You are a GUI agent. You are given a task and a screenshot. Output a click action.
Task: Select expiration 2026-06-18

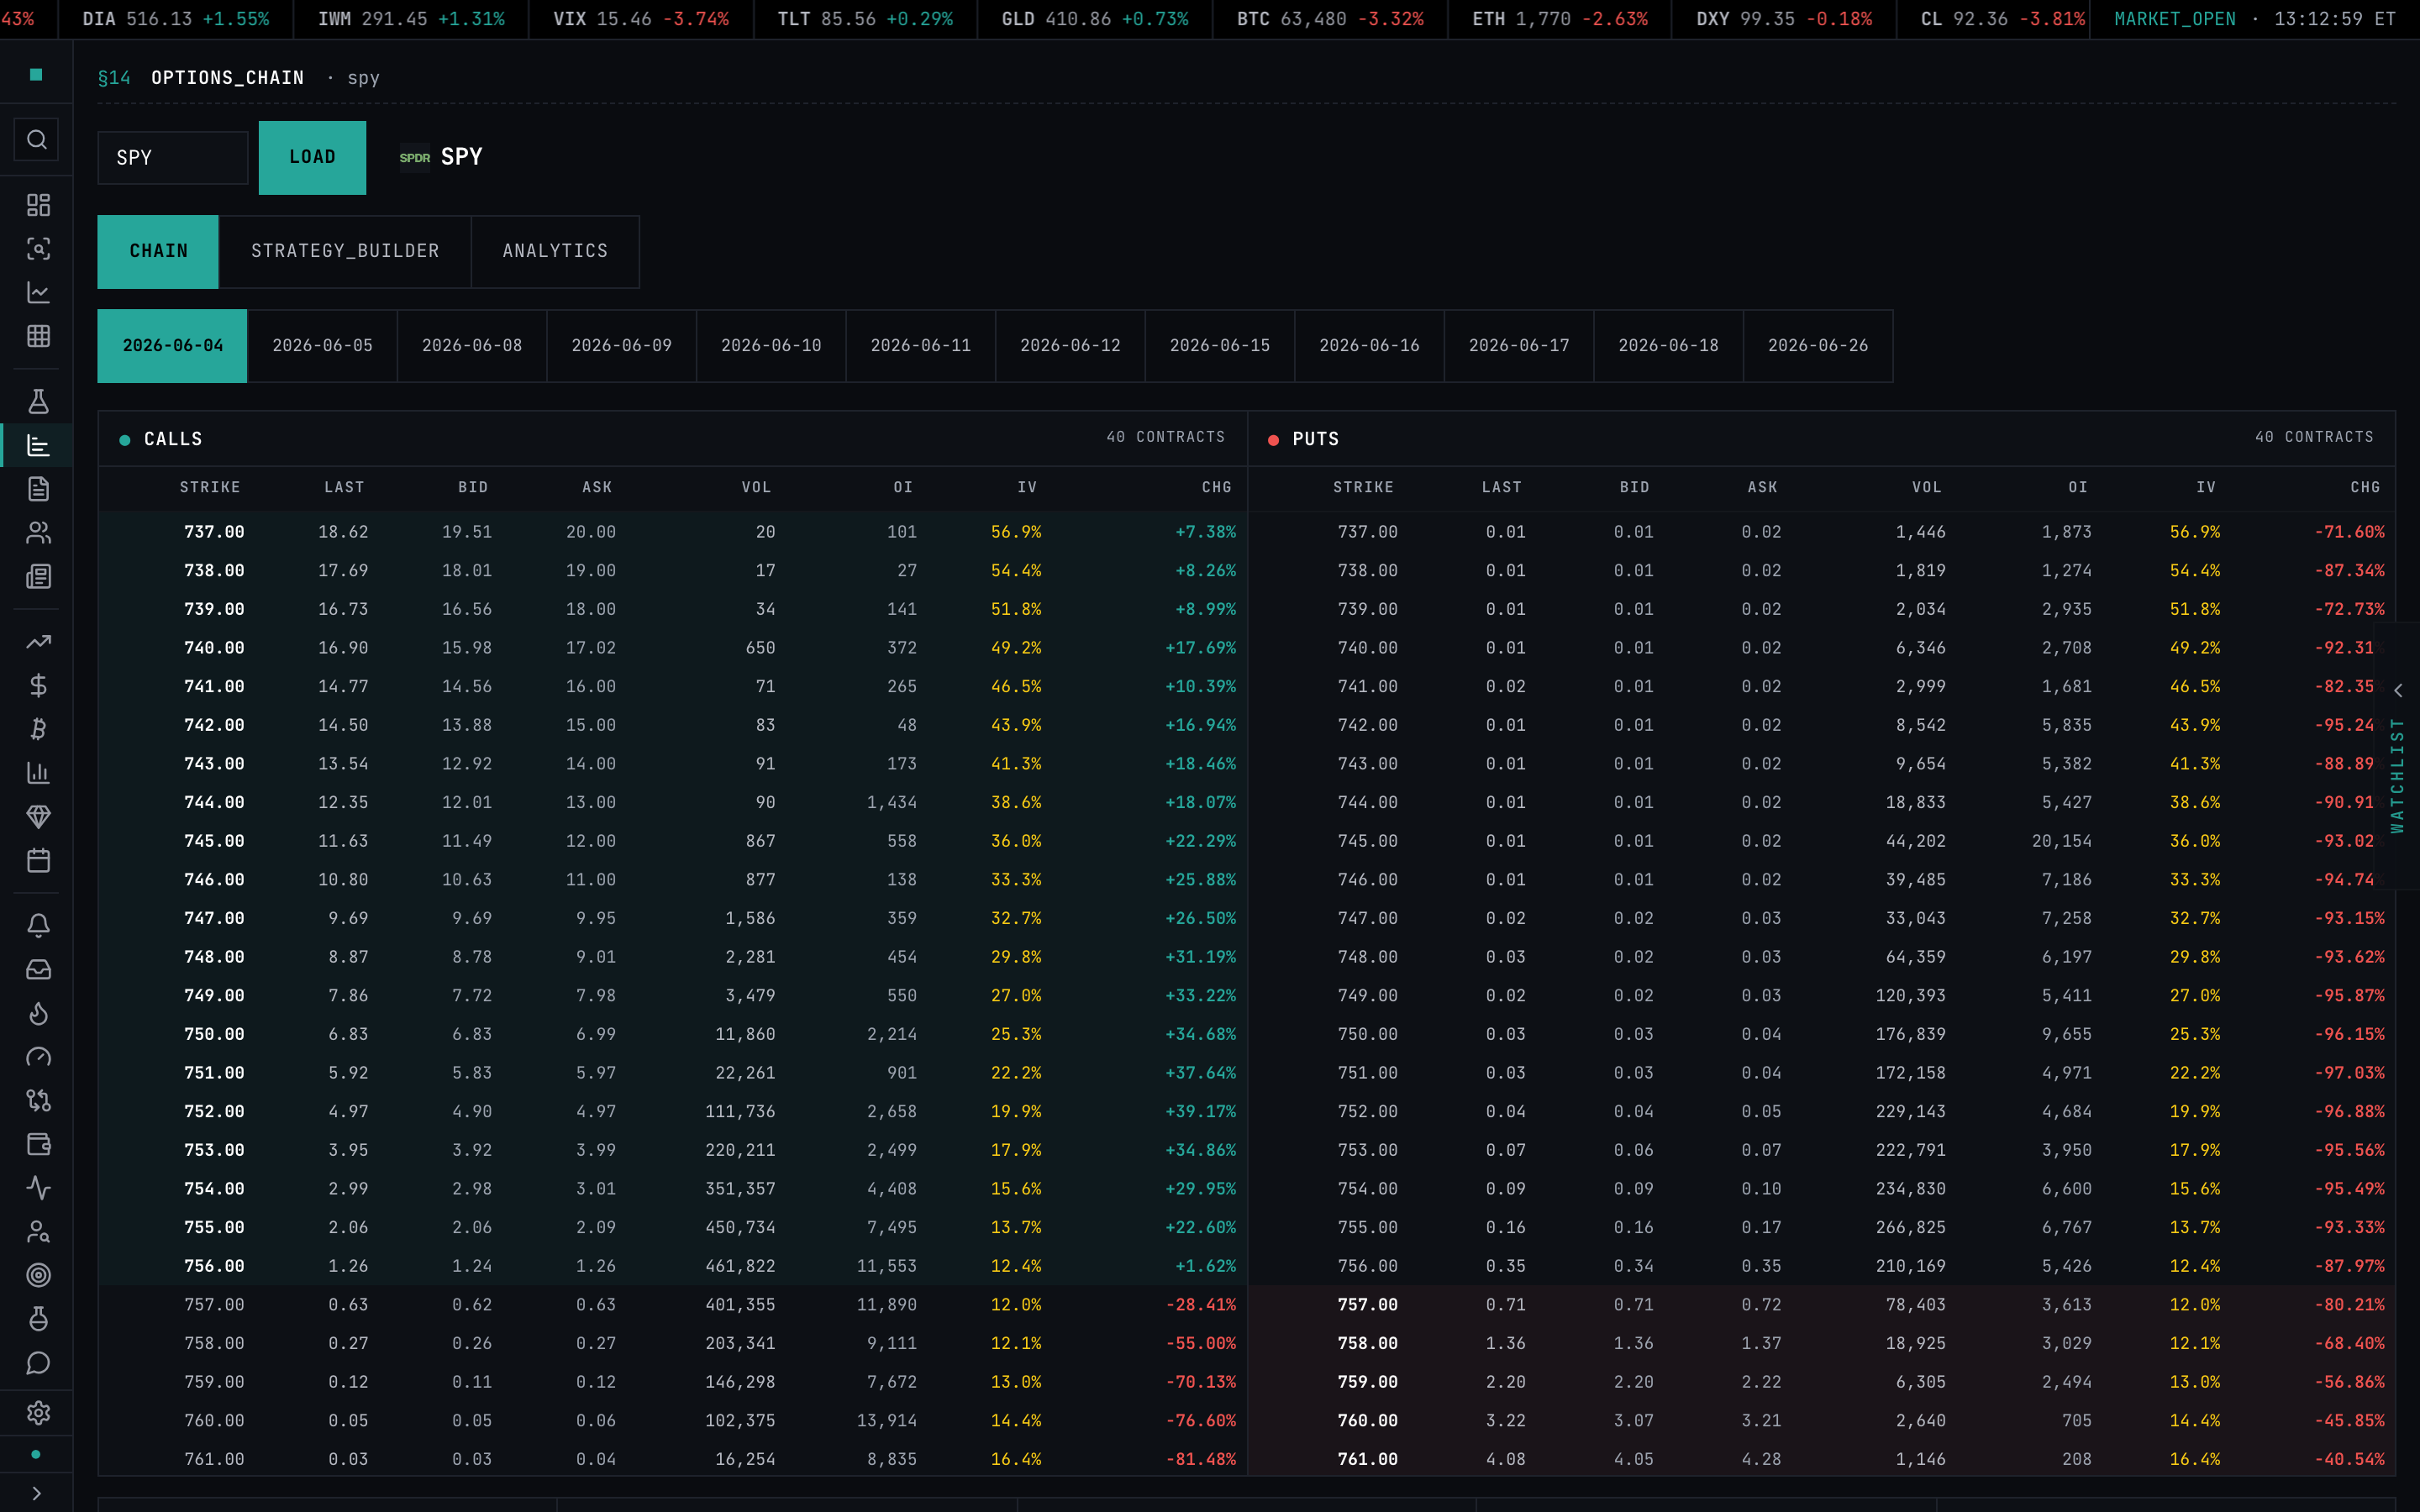tap(1668, 346)
